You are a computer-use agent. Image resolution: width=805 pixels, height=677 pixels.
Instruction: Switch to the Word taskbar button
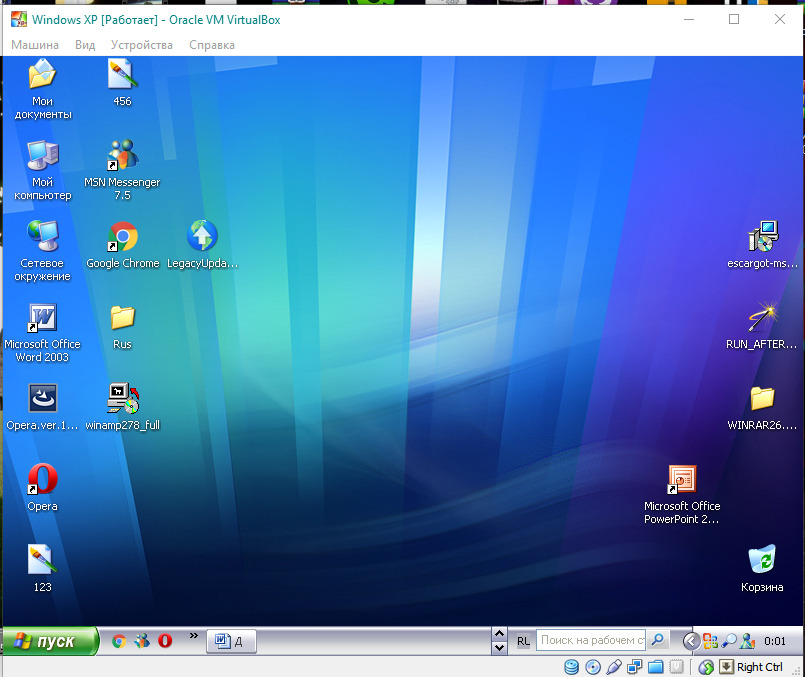(x=232, y=641)
